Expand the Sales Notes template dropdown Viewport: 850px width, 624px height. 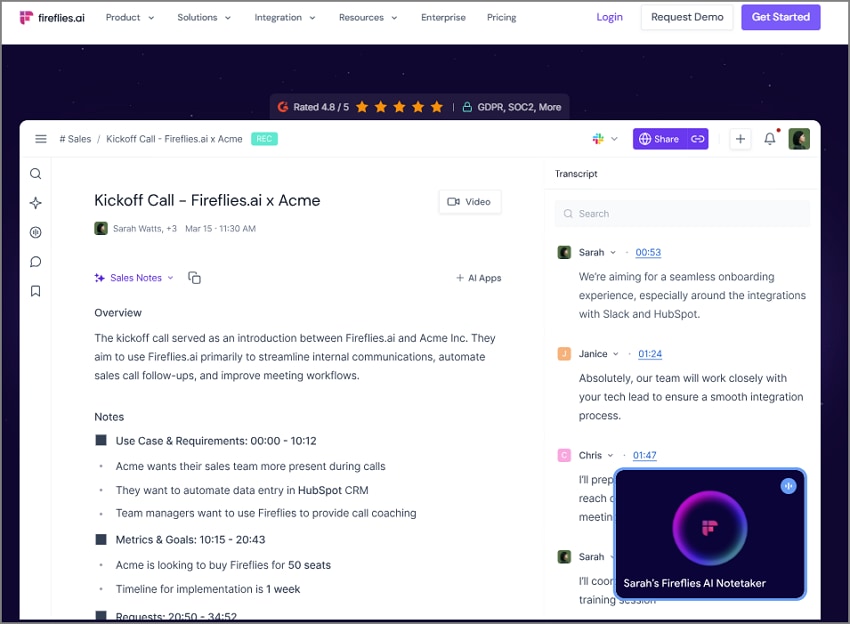point(168,277)
